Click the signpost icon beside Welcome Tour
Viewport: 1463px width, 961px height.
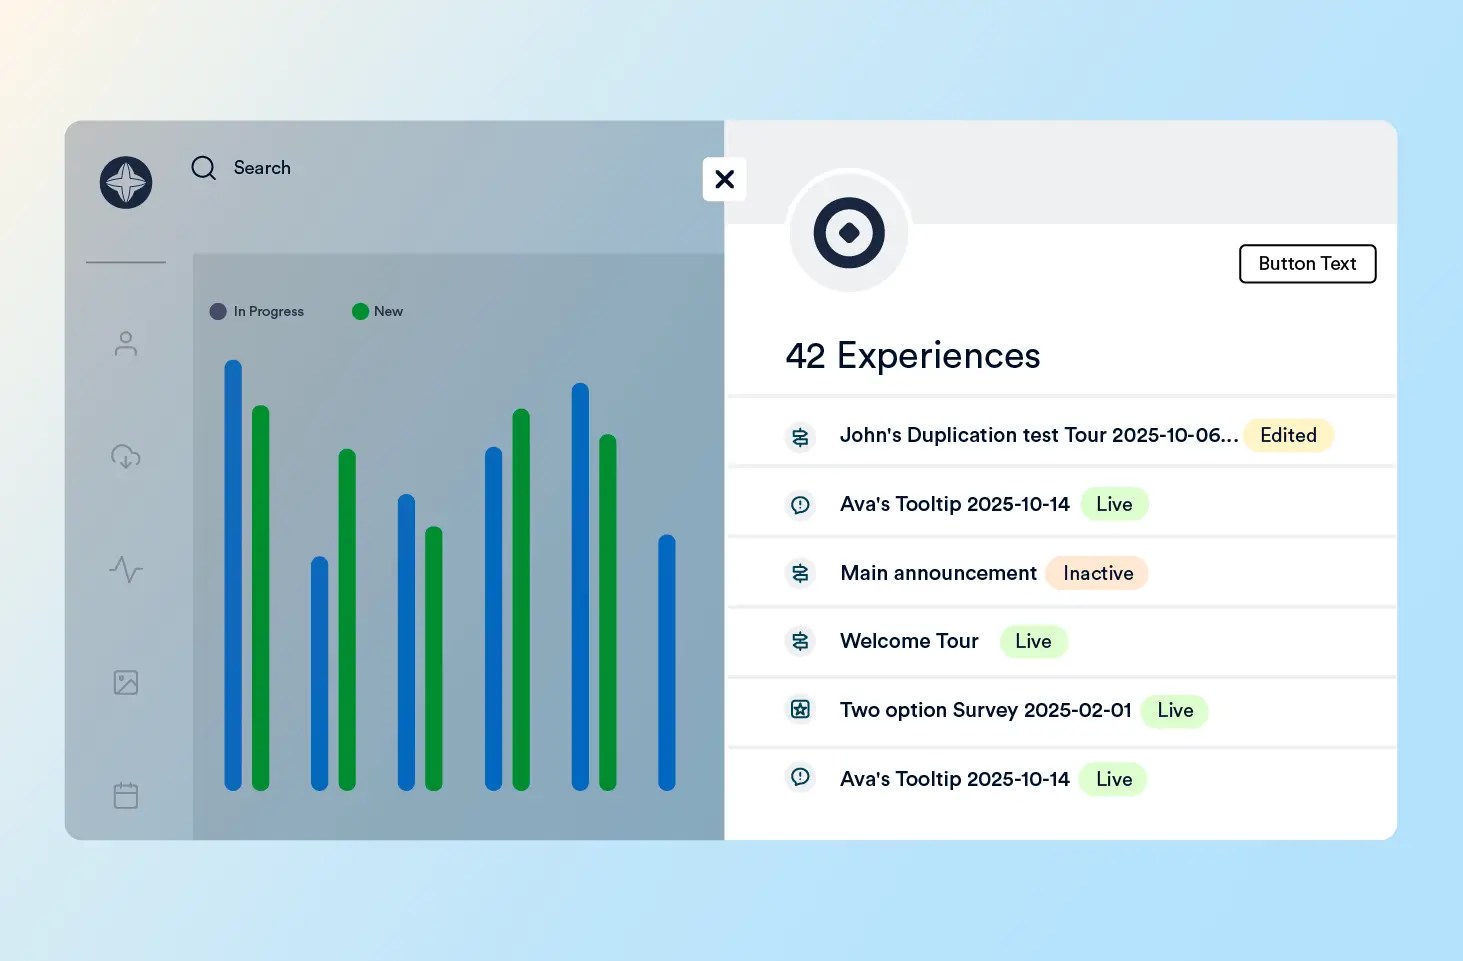point(800,641)
